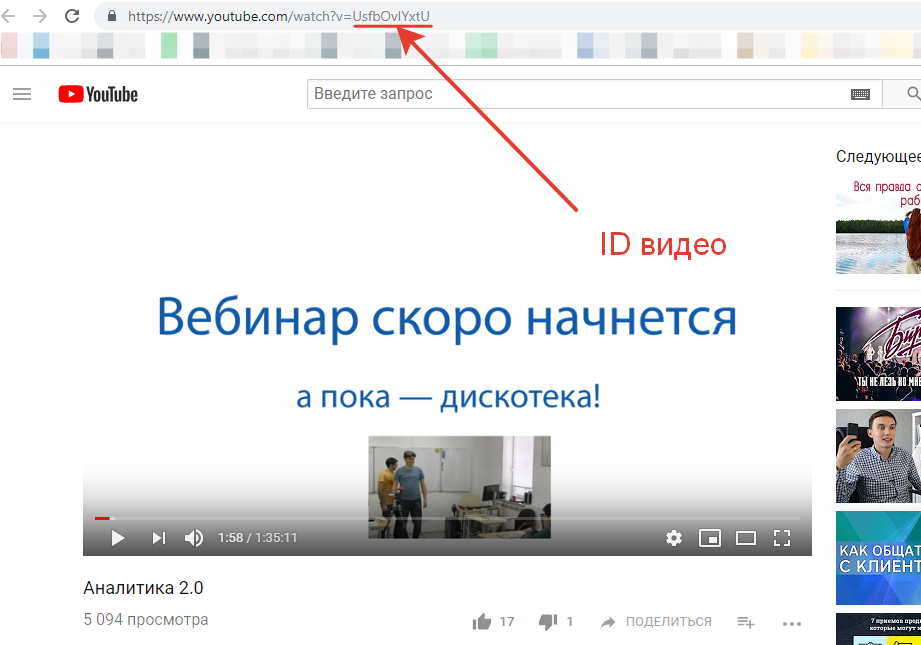Screen dimensions: 921x645
Task: Go back to the previous browser page
Action: click(x=8, y=16)
